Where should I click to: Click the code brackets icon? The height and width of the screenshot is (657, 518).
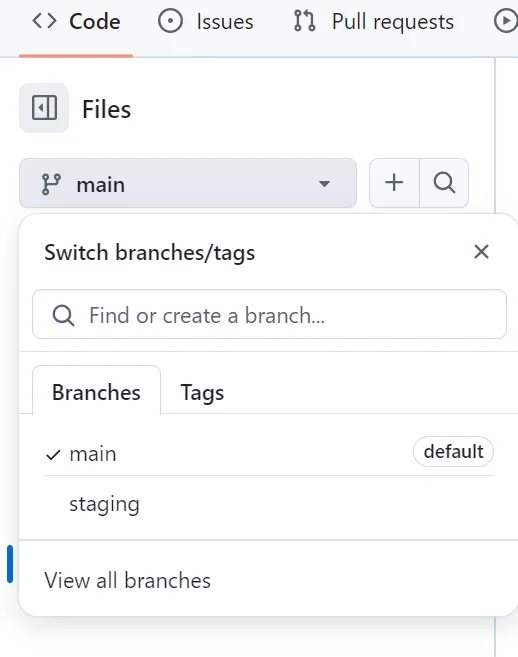[44, 21]
